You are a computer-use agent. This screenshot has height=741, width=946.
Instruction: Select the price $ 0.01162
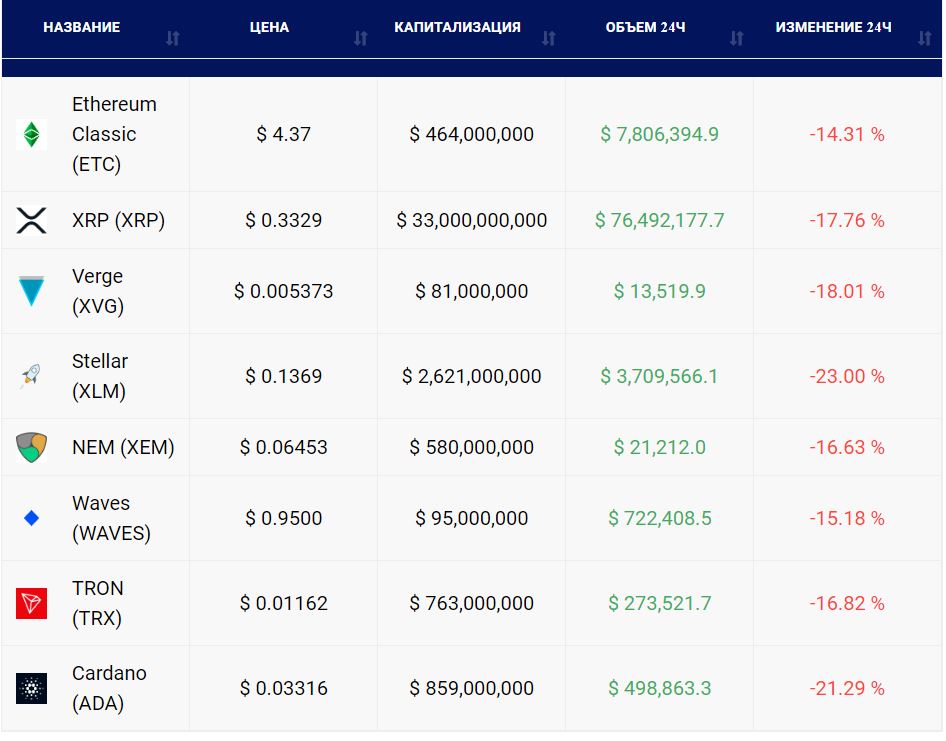click(284, 603)
